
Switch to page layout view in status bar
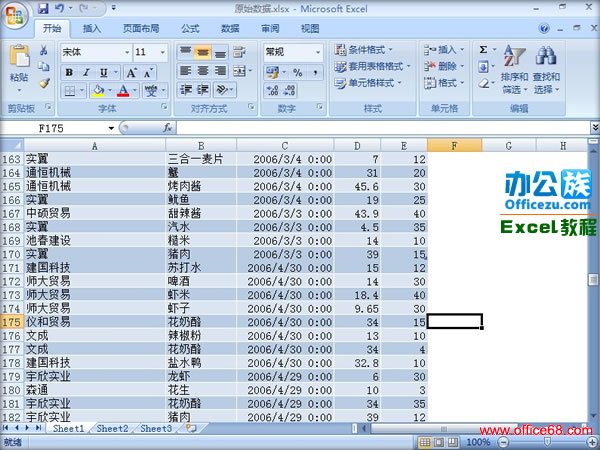pos(439,443)
